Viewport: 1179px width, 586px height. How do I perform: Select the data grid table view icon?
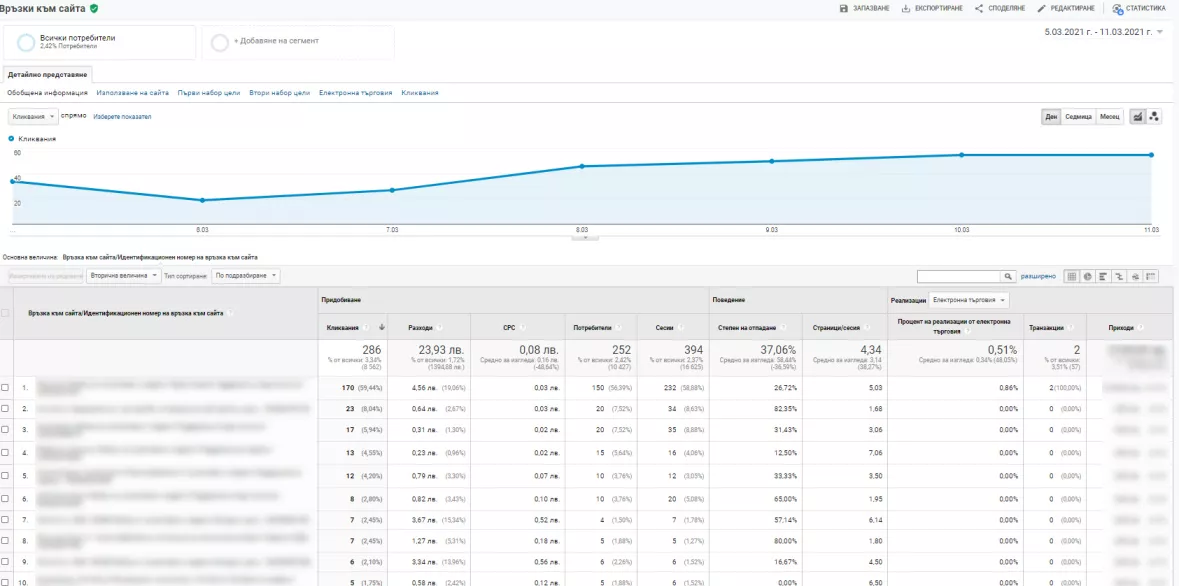[x=1071, y=276]
